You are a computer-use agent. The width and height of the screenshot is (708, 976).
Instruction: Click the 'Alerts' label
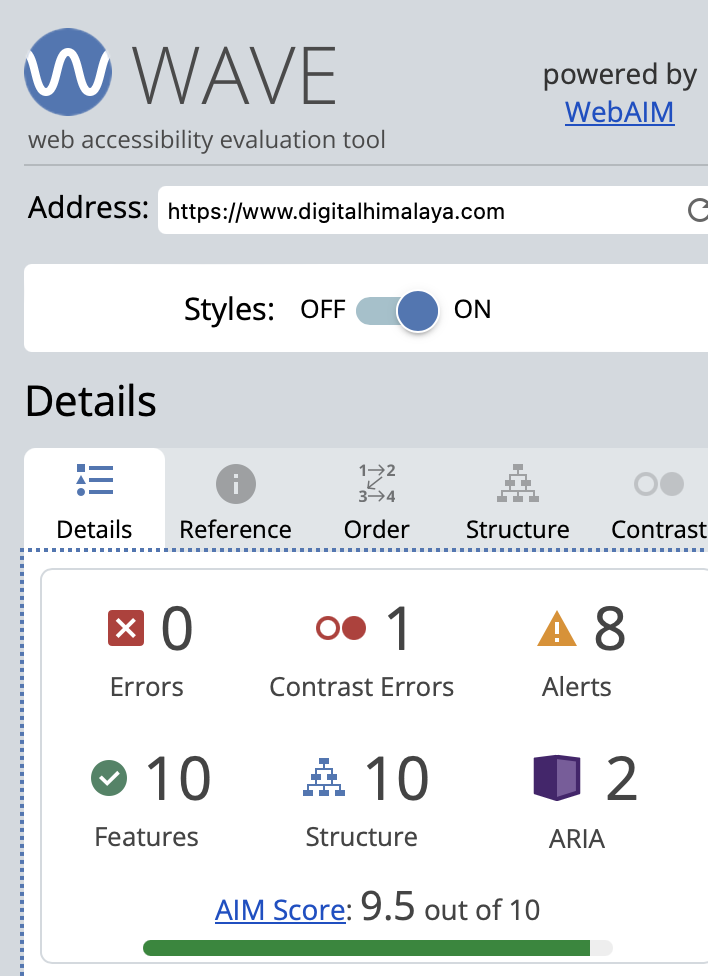[x=577, y=687]
